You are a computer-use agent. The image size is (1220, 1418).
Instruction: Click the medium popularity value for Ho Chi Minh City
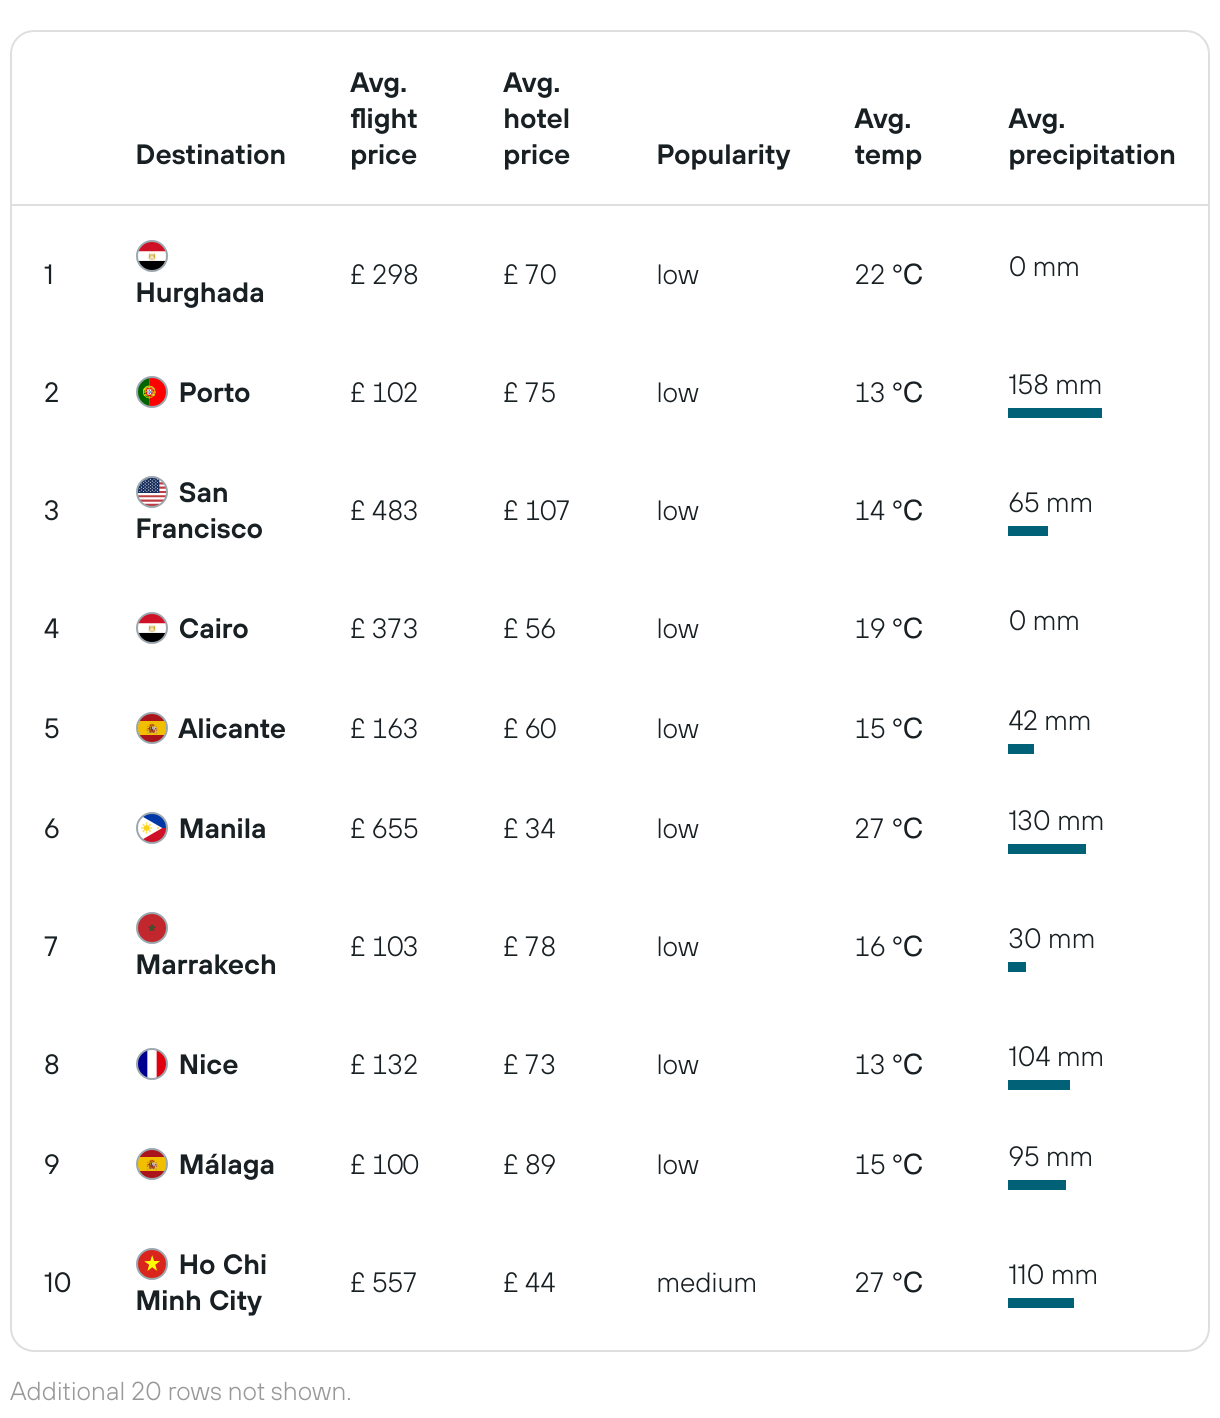click(x=706, y=1283)
